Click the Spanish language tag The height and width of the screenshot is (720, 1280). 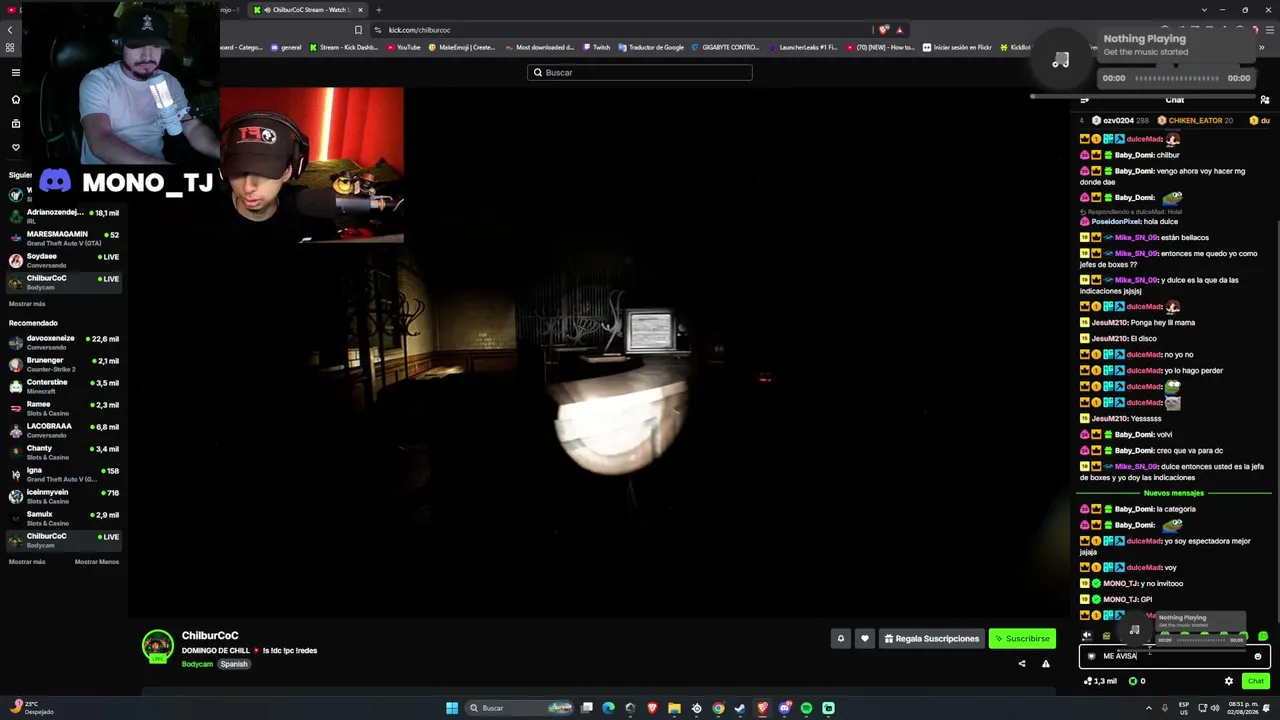pos(234,664)
